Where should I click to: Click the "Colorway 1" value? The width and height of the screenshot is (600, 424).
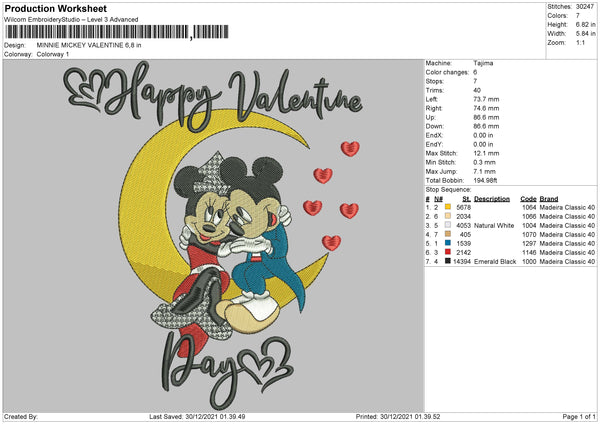tap(53, 54)
